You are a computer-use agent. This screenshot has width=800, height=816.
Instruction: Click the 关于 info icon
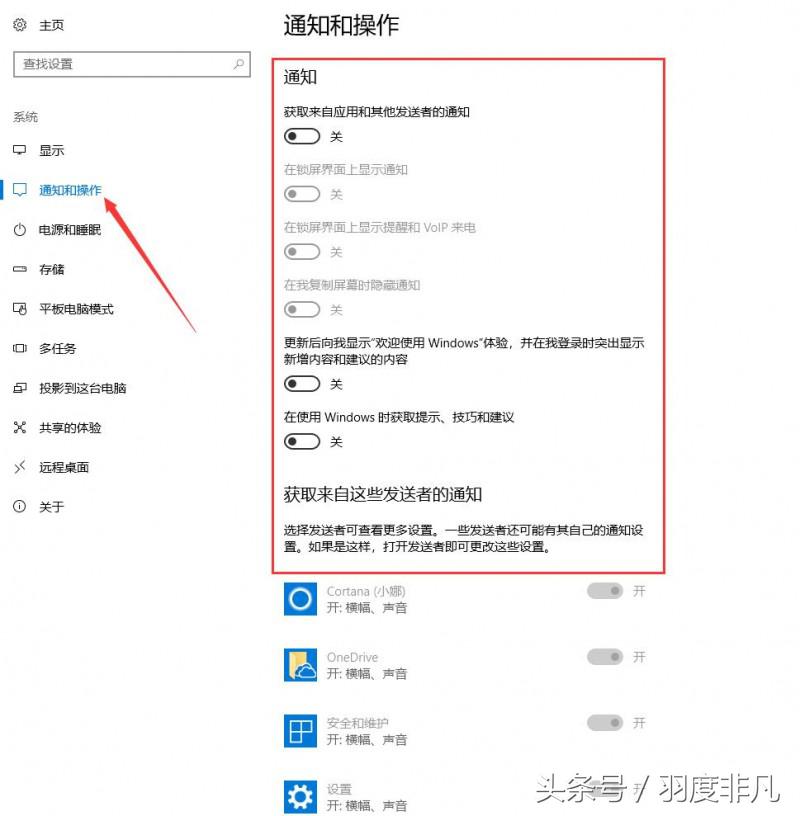(22, 507)
